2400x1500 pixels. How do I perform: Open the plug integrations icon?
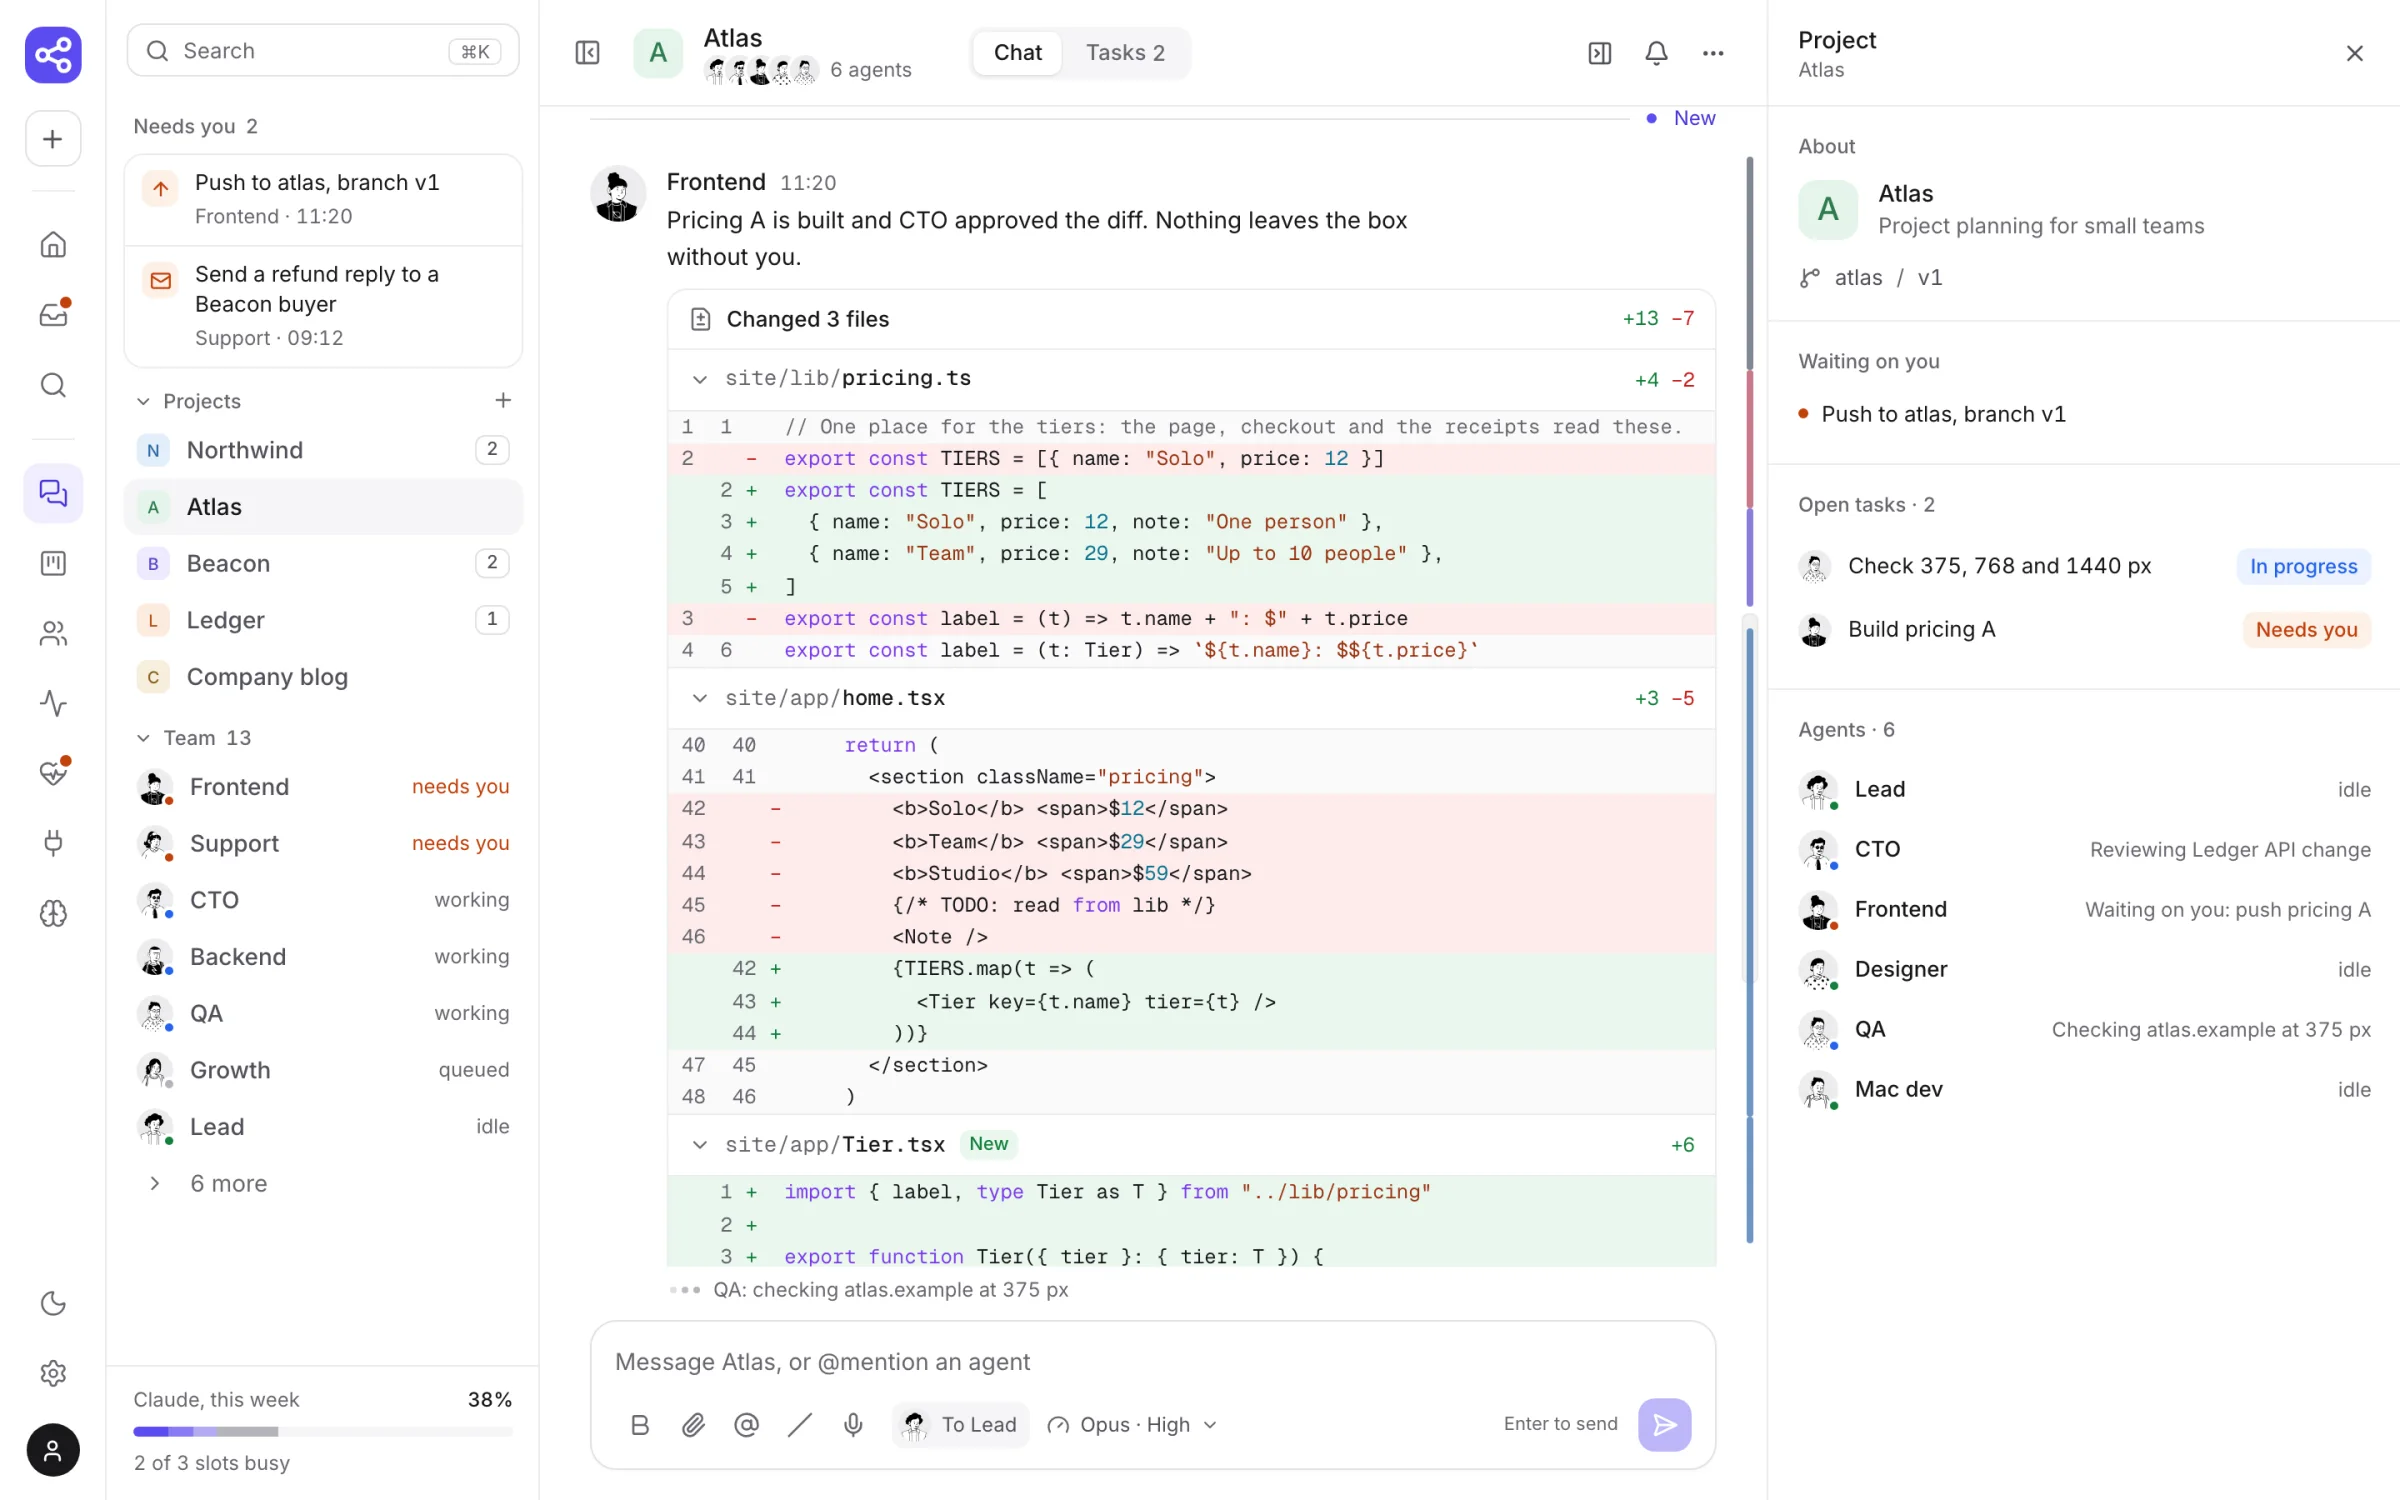point(53,843)
